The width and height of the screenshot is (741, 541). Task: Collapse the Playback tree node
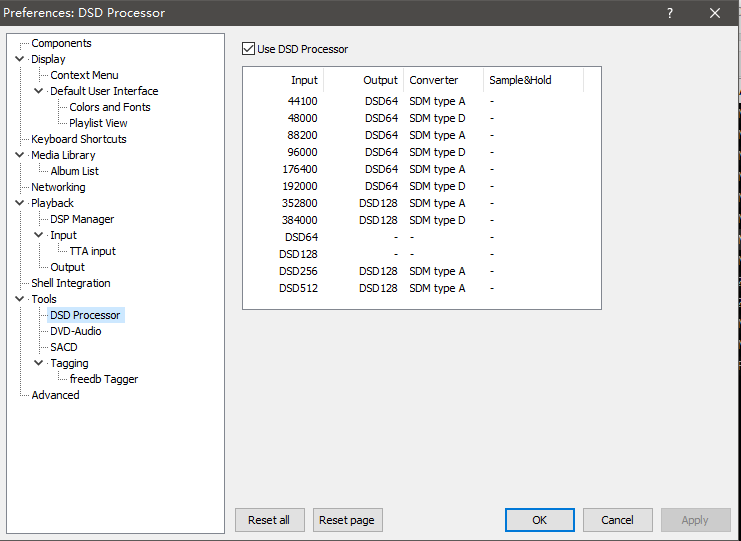[20, 203]
